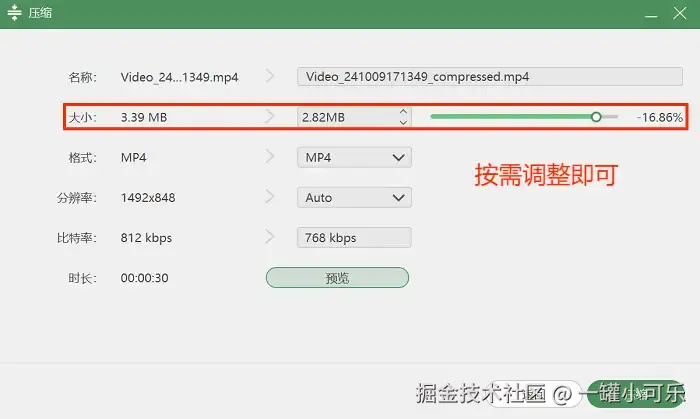Close the 压缩 compression dialog

pos(679,13)
